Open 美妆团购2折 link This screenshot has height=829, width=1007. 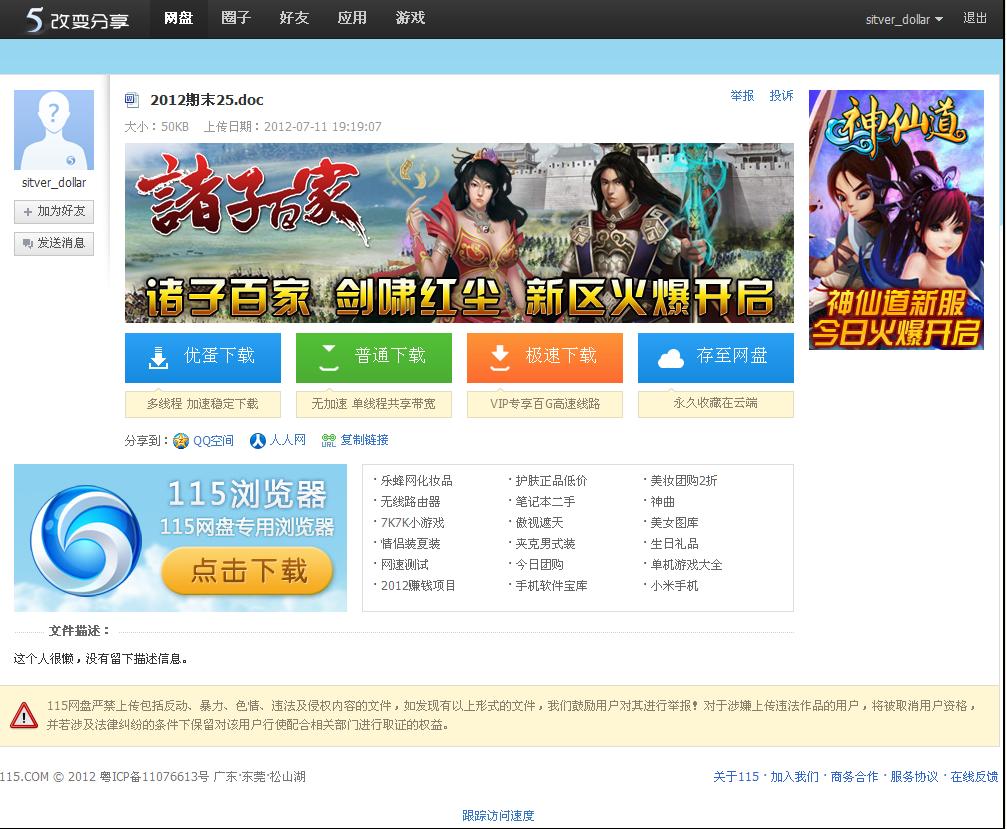(x=684, y=481)
